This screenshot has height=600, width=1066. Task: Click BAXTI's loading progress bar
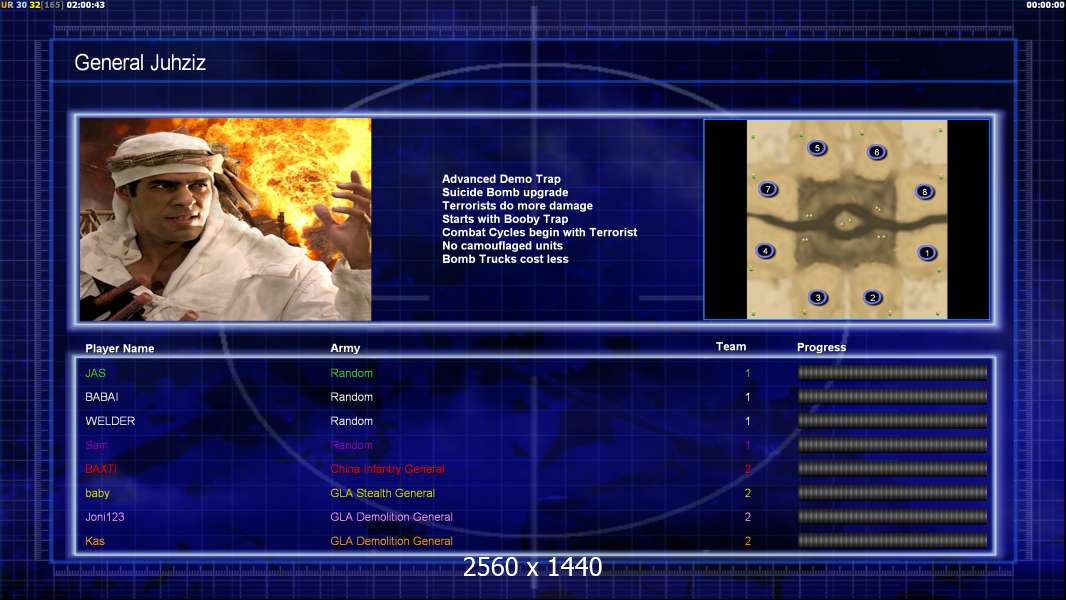pos(893,469)
